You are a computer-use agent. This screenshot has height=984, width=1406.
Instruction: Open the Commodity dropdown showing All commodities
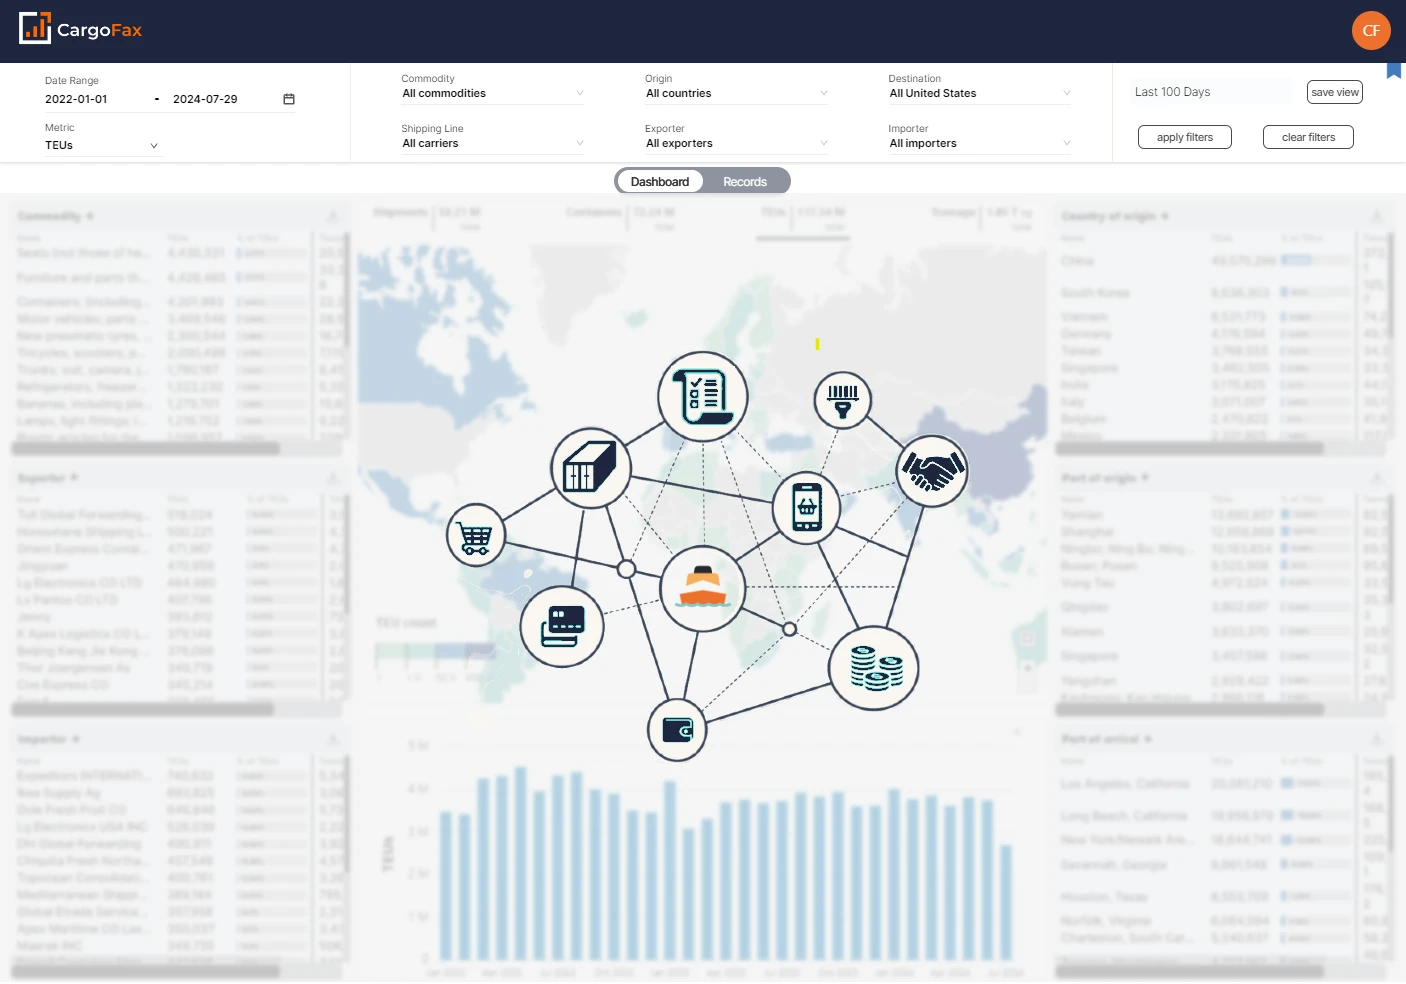492,93
